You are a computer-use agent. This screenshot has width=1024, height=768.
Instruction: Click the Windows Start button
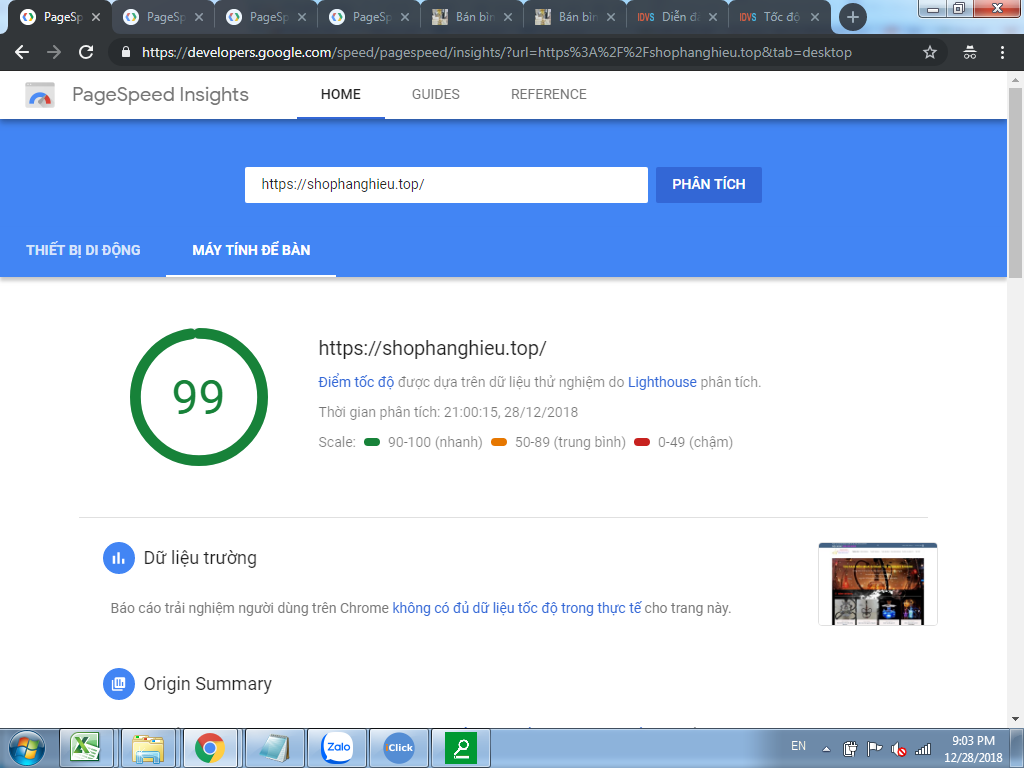(x=25, y=747)
